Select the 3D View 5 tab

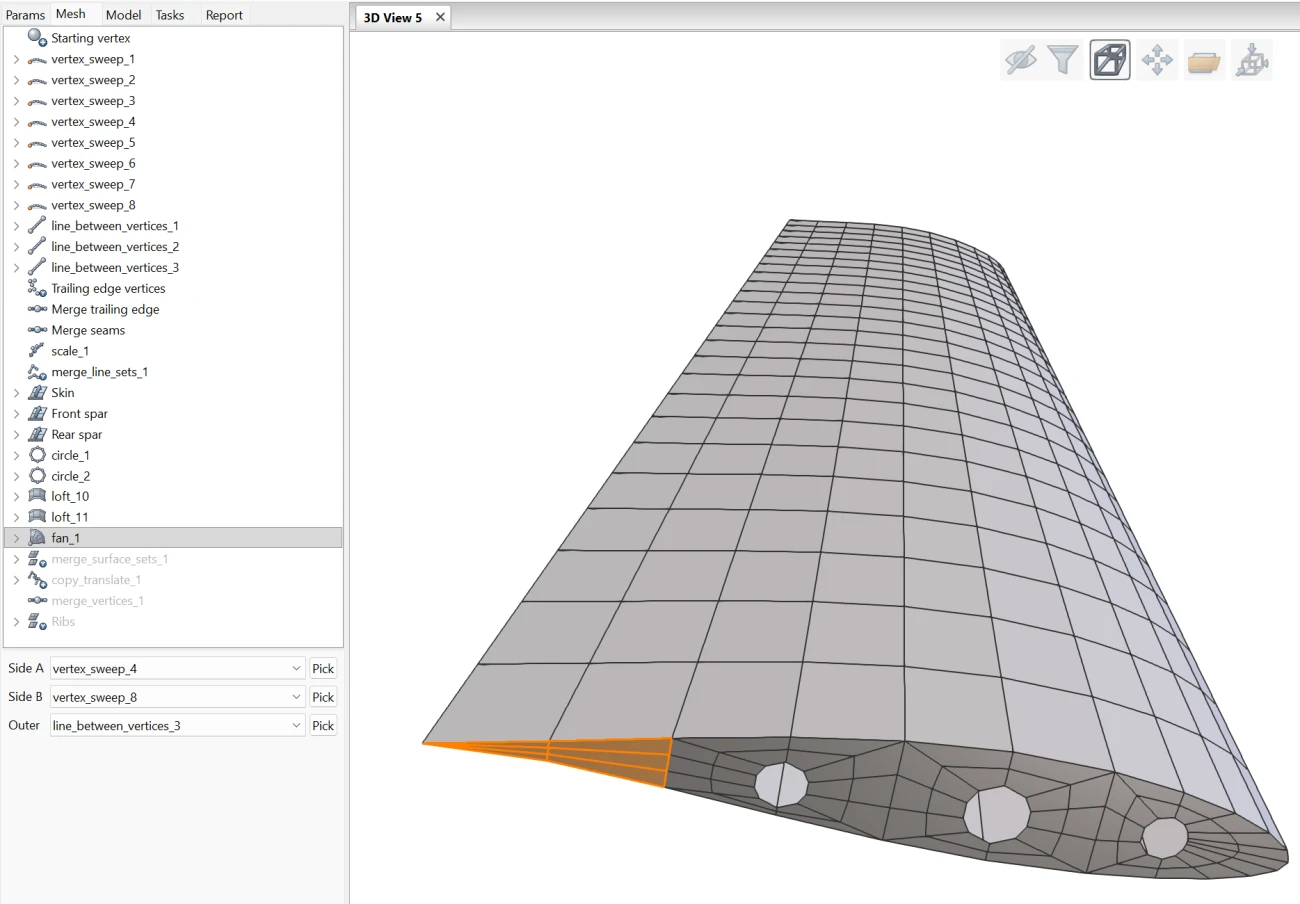click(x=404, y=17)
